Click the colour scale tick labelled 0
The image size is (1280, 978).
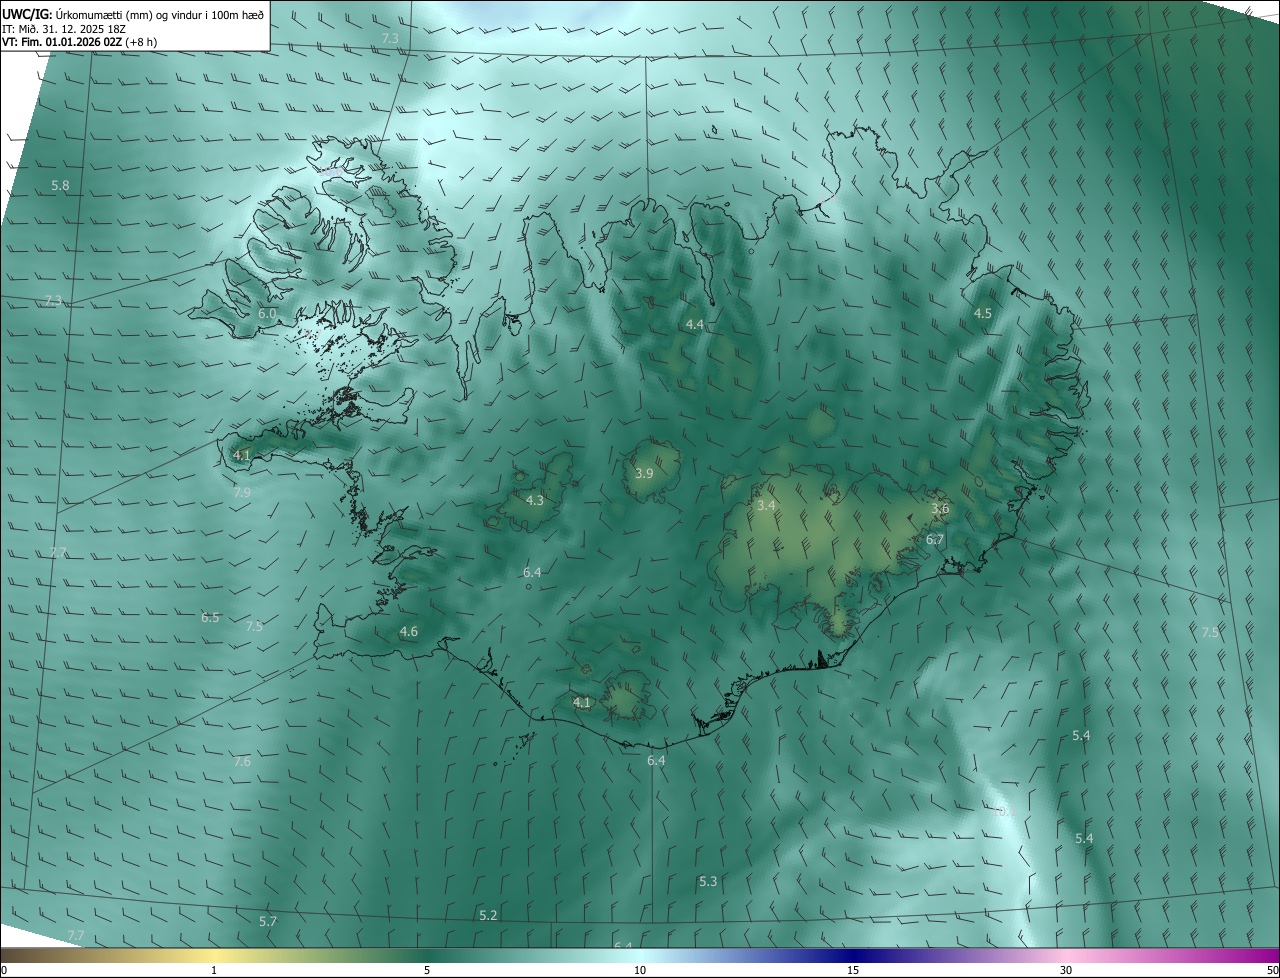point(4,970)
